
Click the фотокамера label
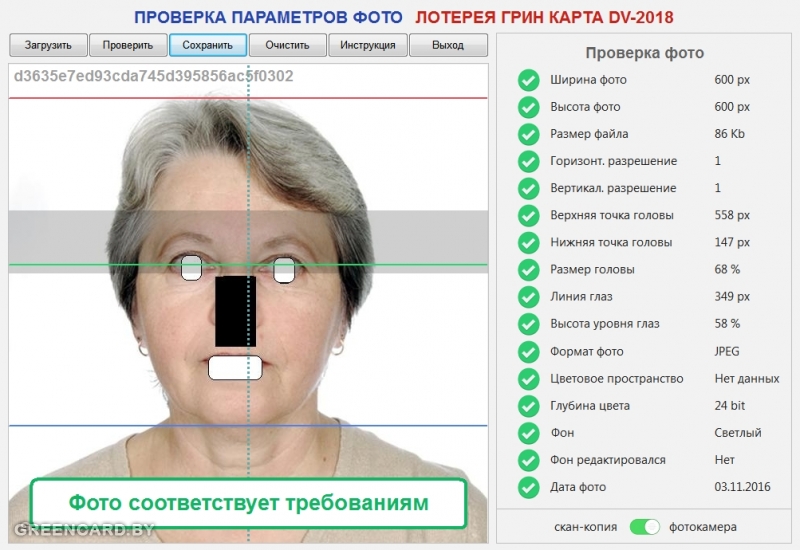click(703, 527)
